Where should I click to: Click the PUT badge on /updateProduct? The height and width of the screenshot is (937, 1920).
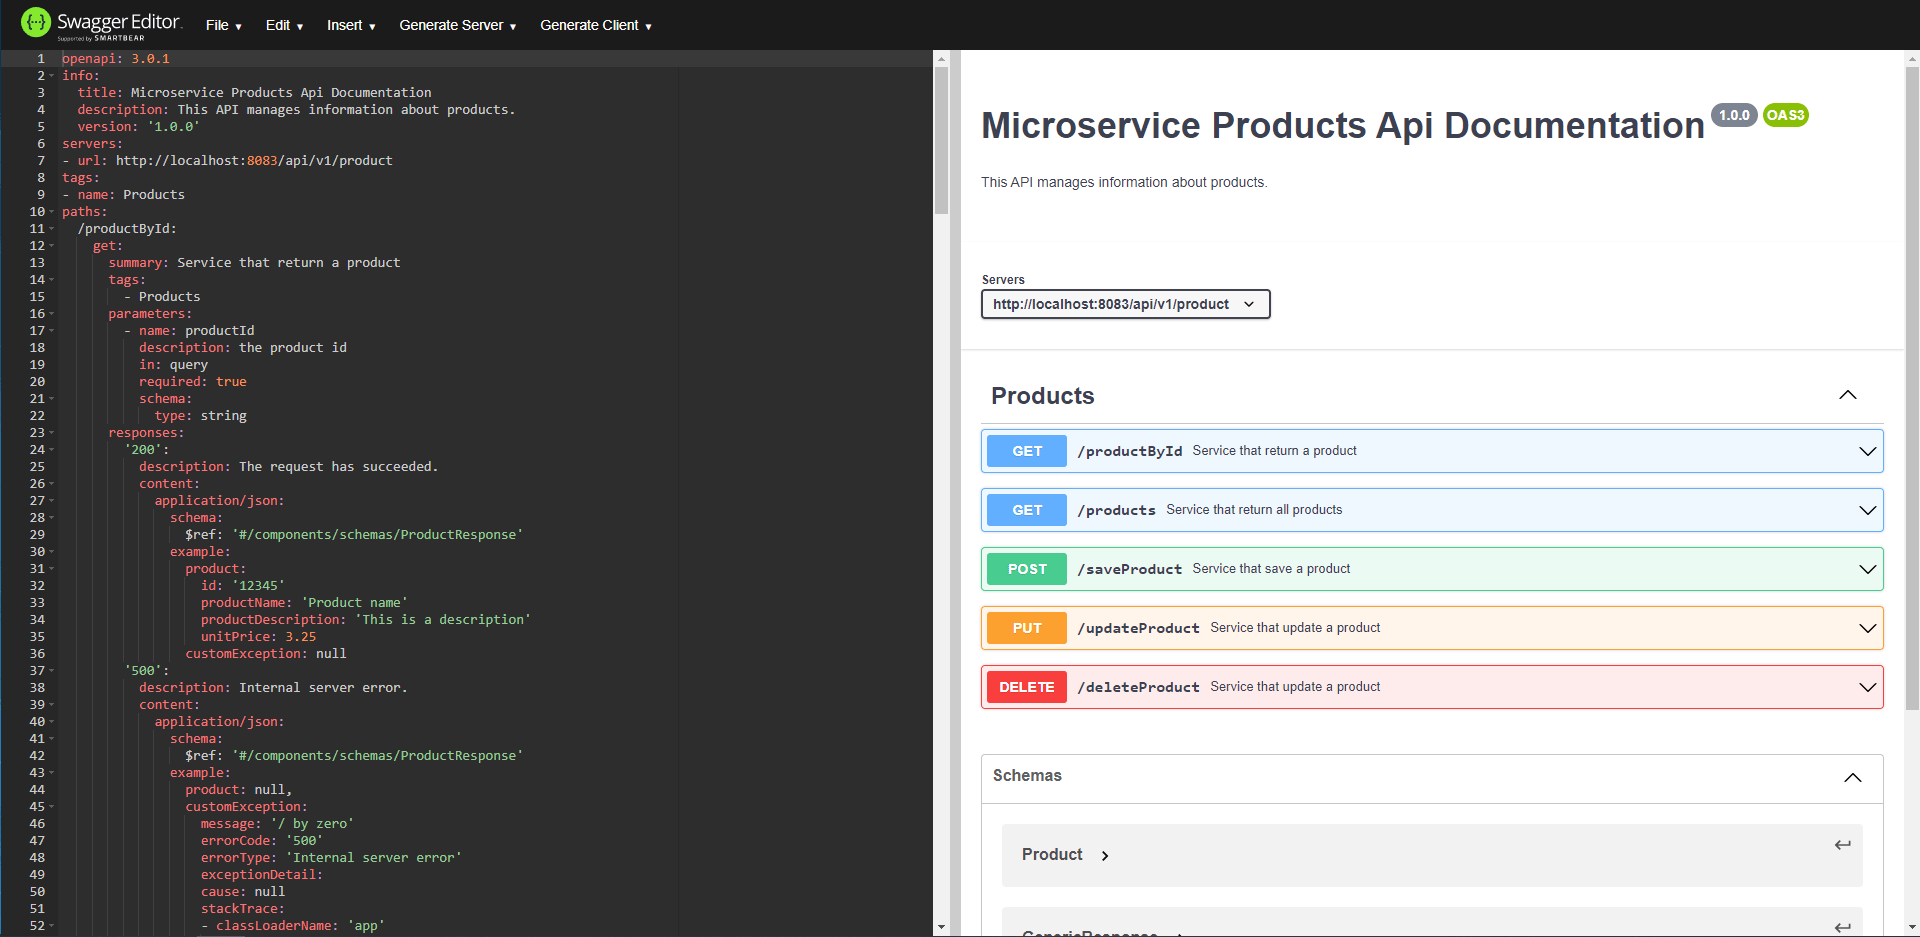point(1026,627)
